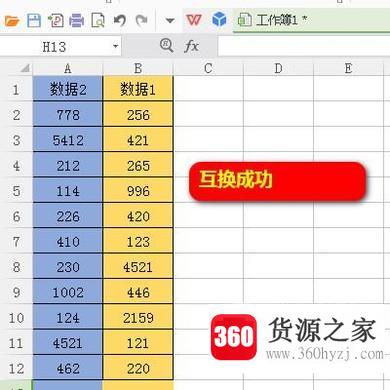Redo the undone action
Viewport: 390px width, 390px height.
click(141, 21)
